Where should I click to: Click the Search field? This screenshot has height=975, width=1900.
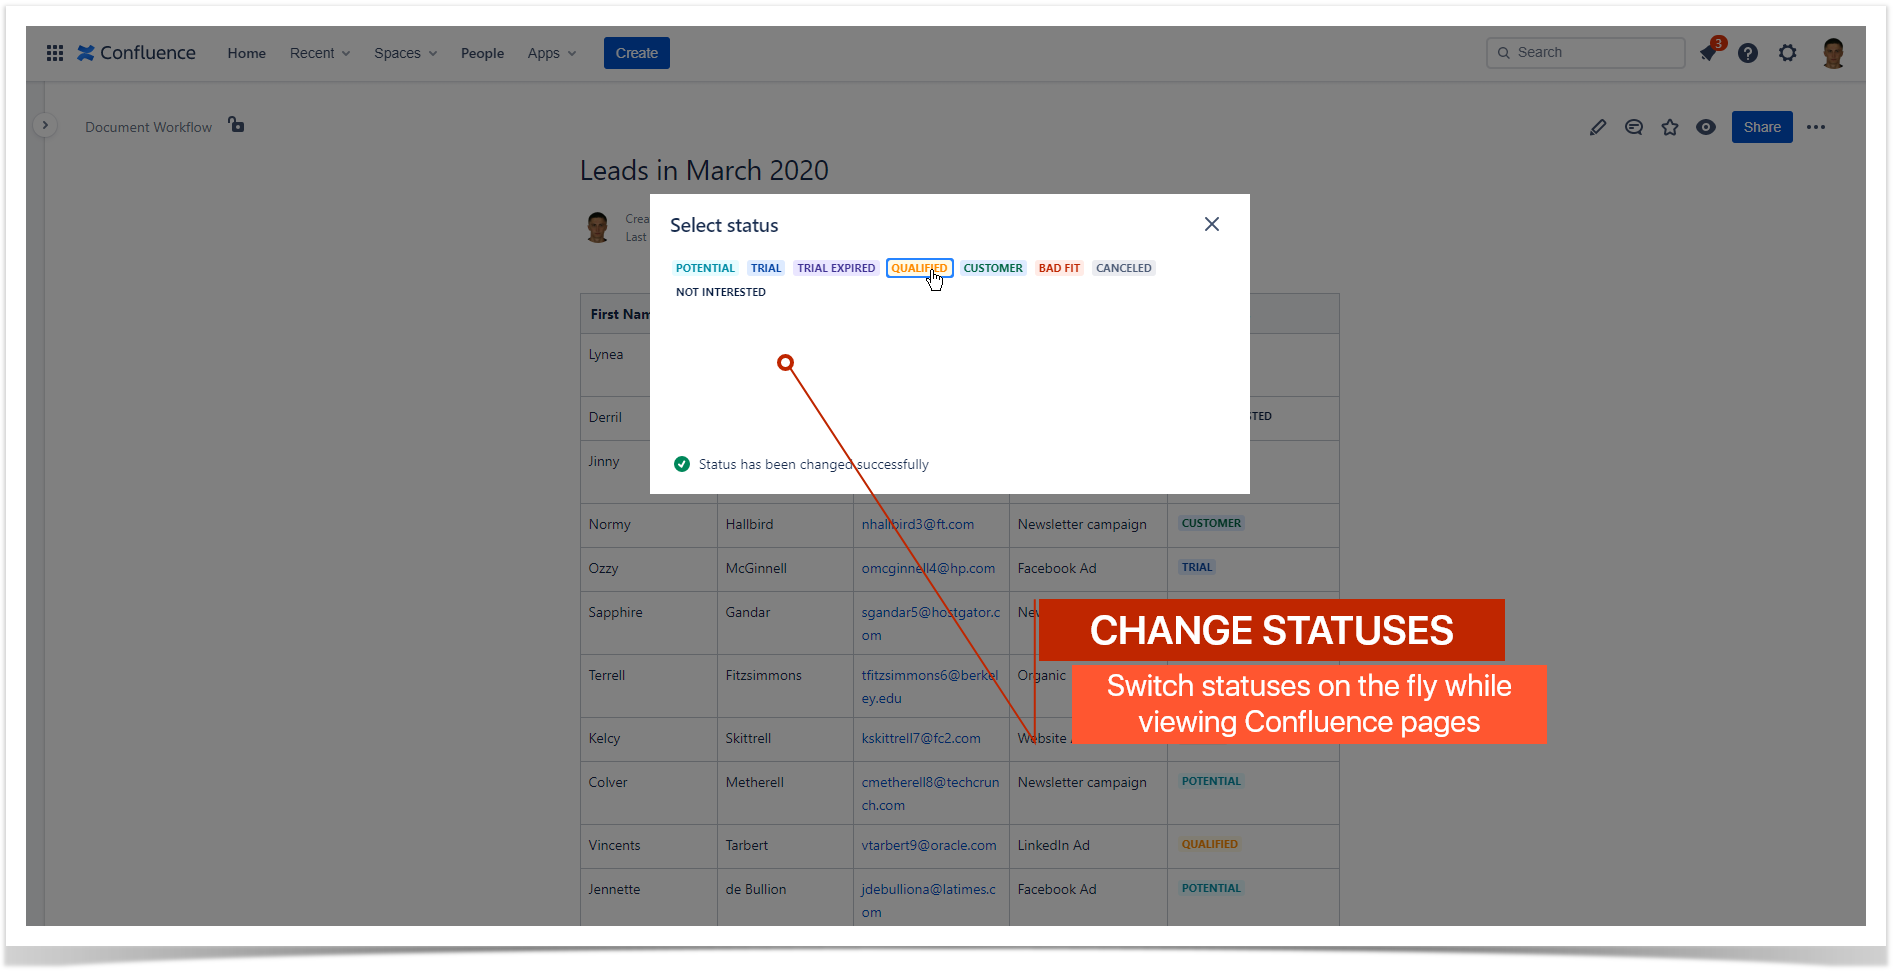pos(1585,52)
